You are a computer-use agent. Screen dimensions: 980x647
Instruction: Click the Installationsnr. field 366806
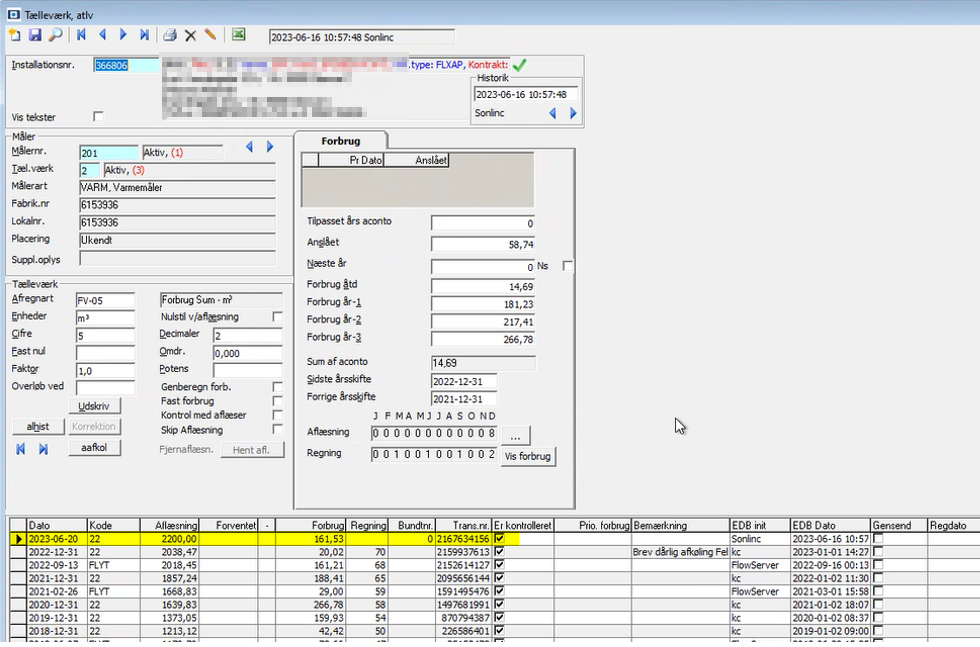click(x=126, y=65)
